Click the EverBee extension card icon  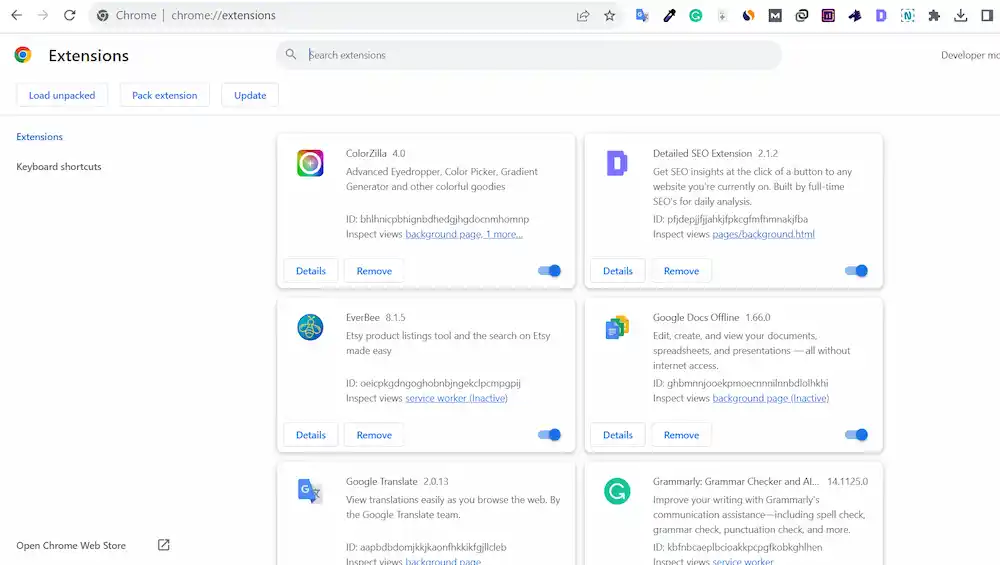pyautogui.click(x=310, y=327)
